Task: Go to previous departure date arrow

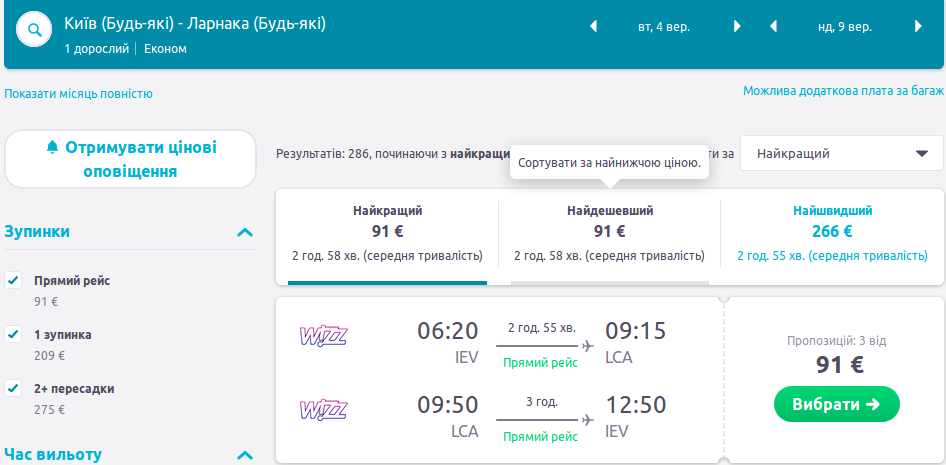Action: click(593, 26)
